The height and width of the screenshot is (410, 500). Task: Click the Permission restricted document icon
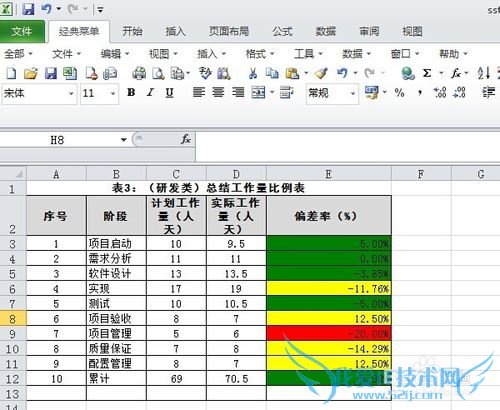91,73
